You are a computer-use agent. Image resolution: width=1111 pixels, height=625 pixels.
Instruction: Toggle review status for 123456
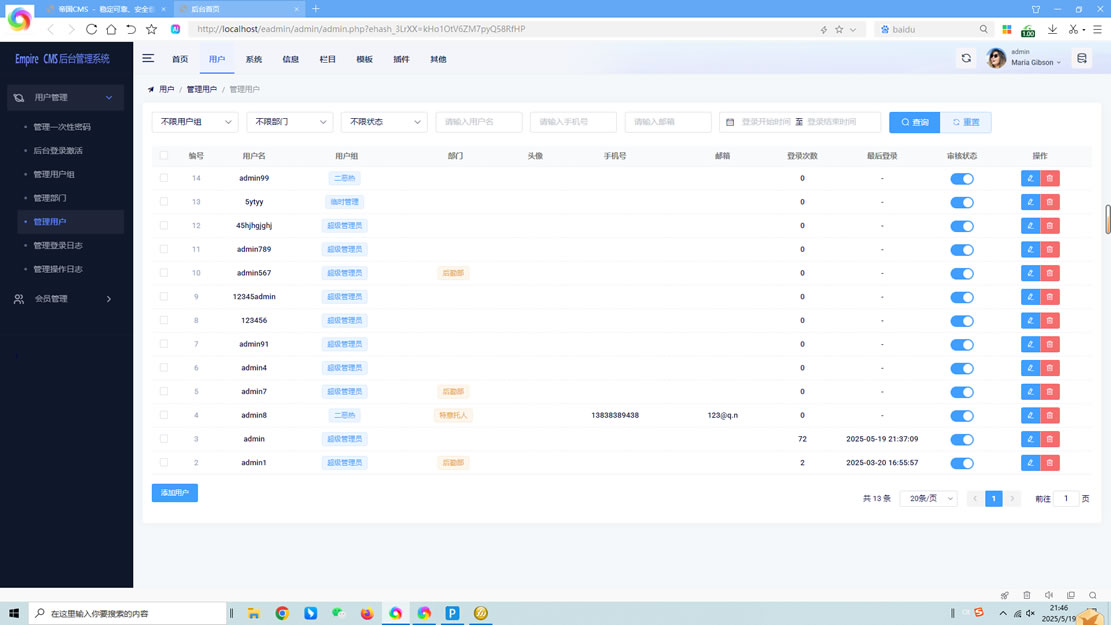click(961, 321)
